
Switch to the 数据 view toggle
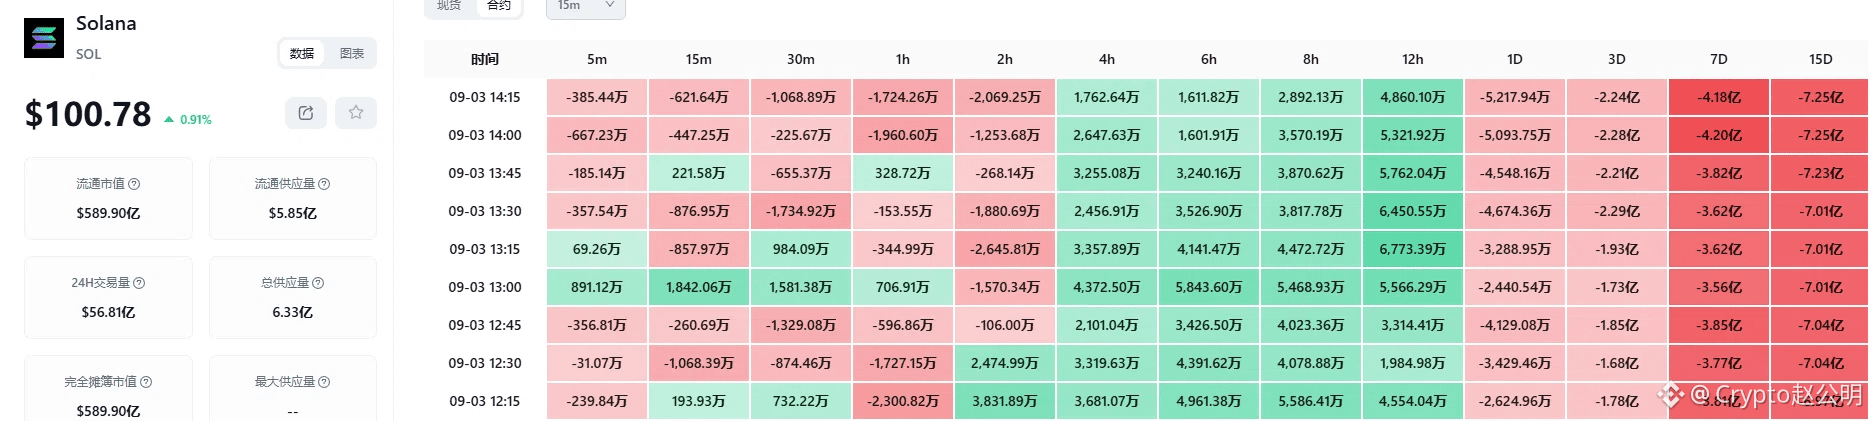302,54
